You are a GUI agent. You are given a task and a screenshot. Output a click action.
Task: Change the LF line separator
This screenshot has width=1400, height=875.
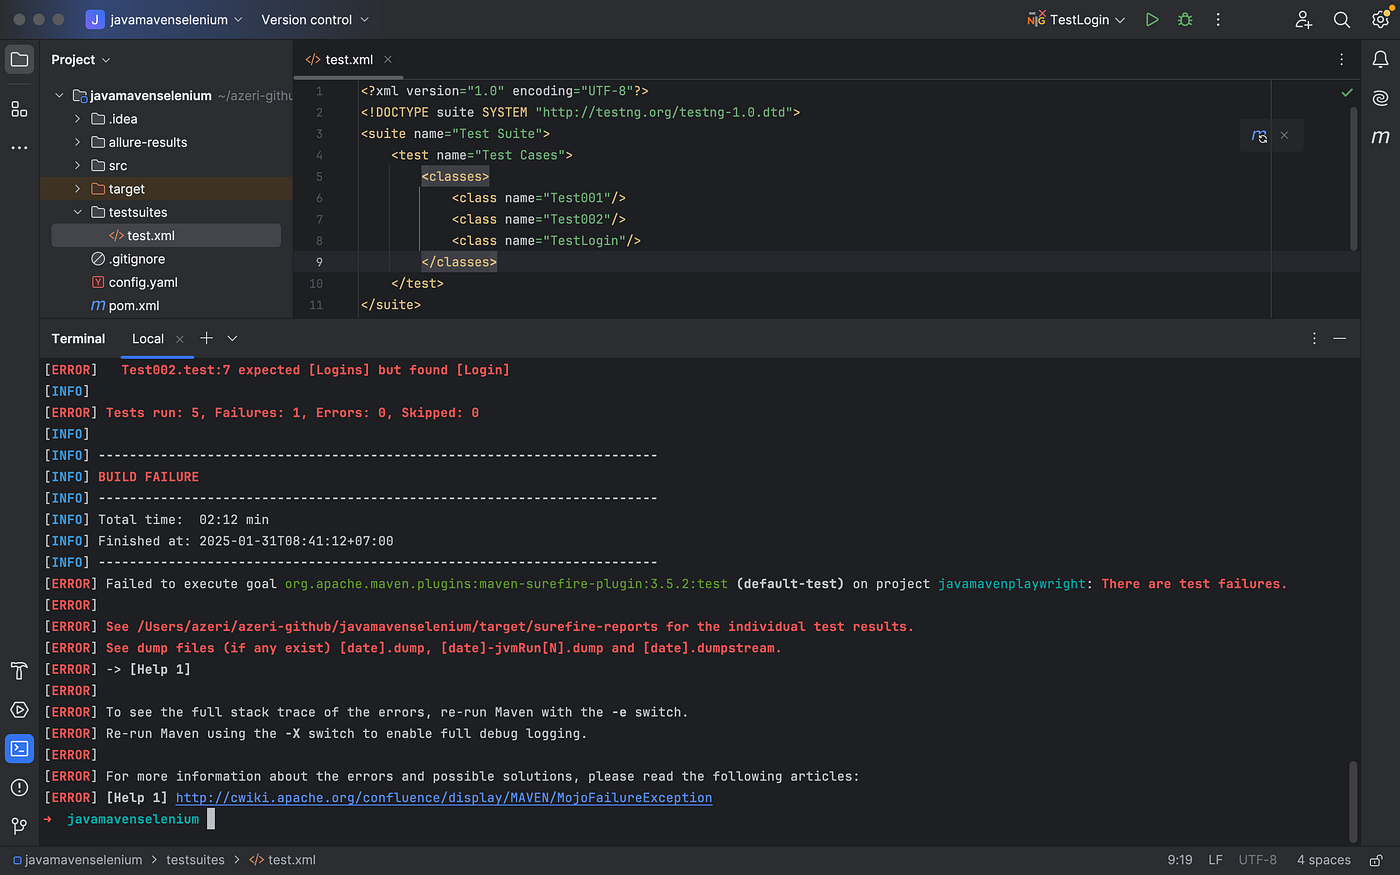1215,860
